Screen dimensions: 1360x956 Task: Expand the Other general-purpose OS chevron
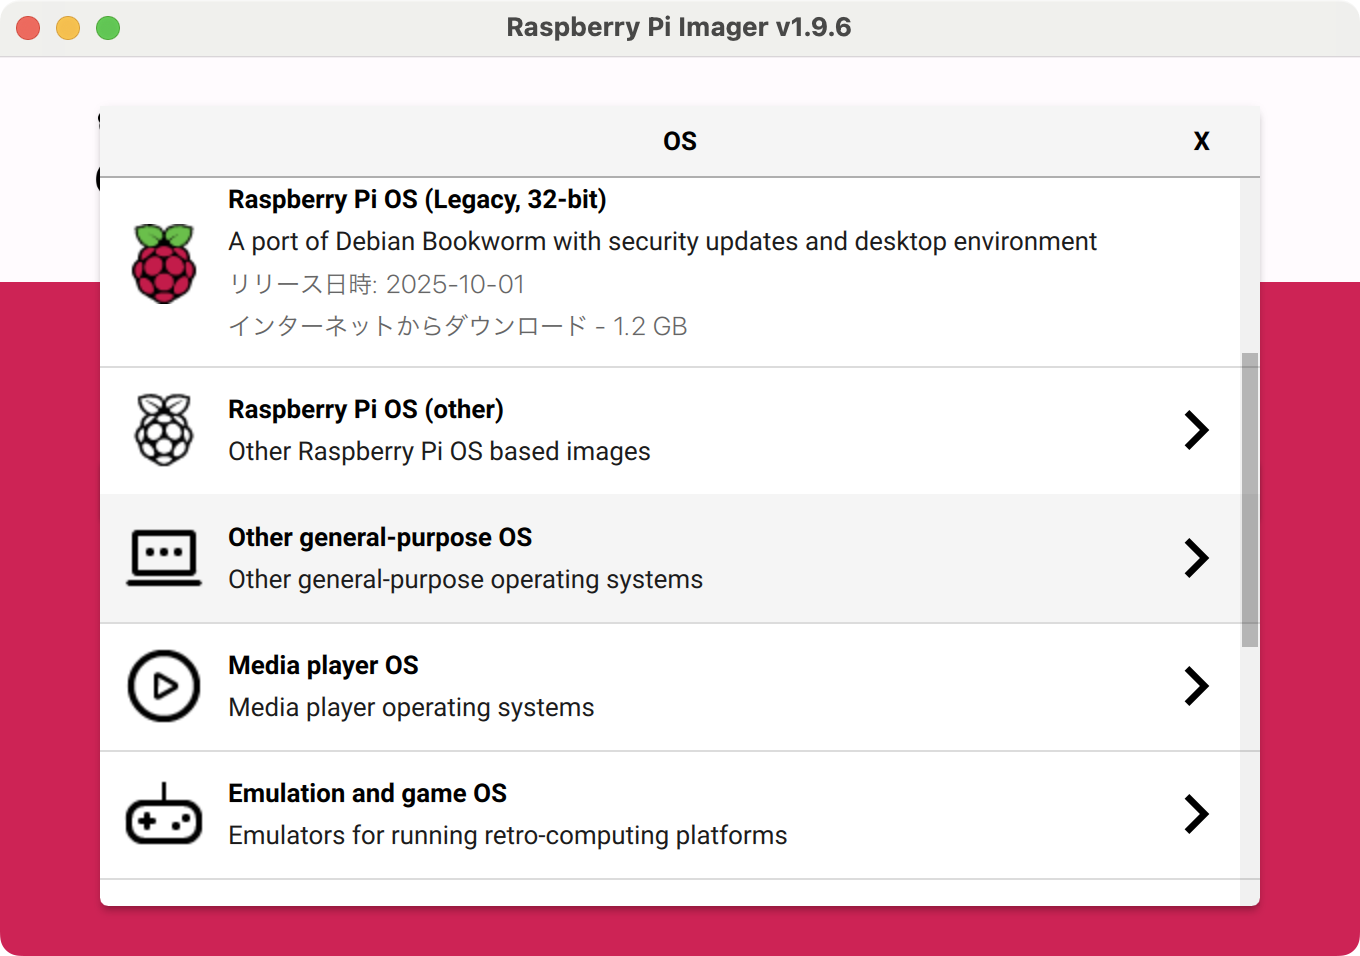(1197, 558)
